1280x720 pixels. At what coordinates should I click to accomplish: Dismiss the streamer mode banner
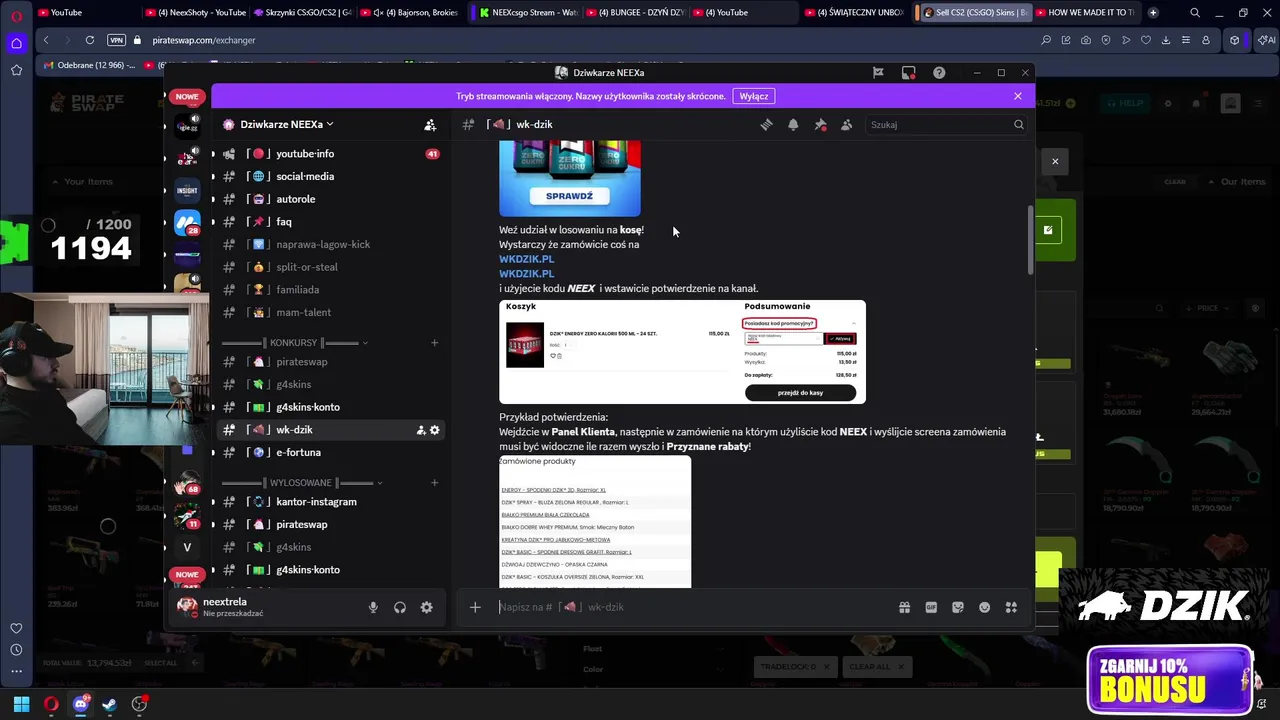[x=1018, y=96]
